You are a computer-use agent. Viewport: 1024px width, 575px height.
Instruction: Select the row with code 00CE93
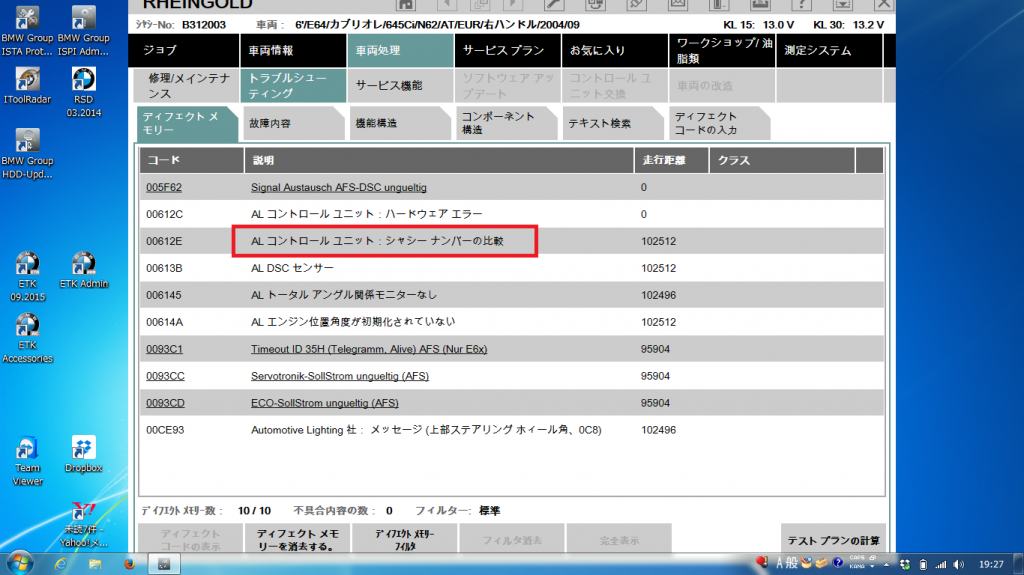click(x=511, y=430)
